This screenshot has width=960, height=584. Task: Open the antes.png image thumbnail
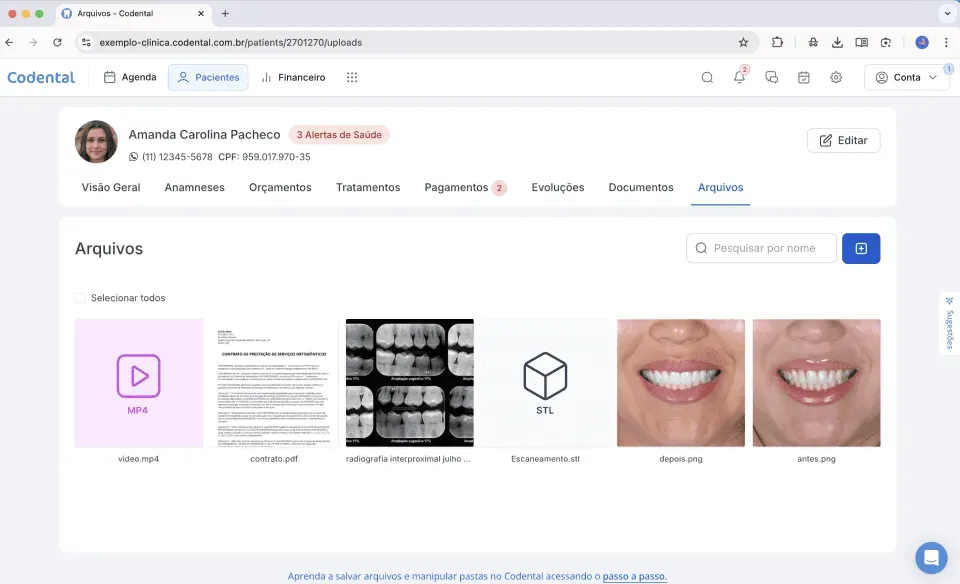(816, 383)
